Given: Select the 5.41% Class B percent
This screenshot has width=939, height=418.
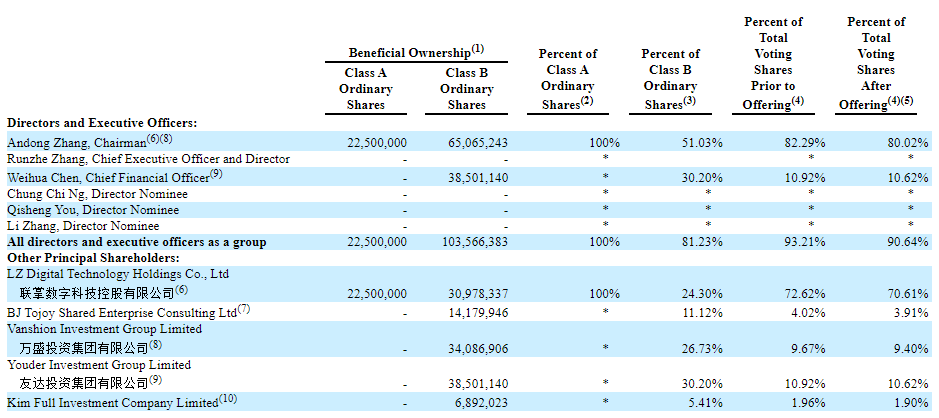Looking at the screenshot, I should [x=707, y=402].
